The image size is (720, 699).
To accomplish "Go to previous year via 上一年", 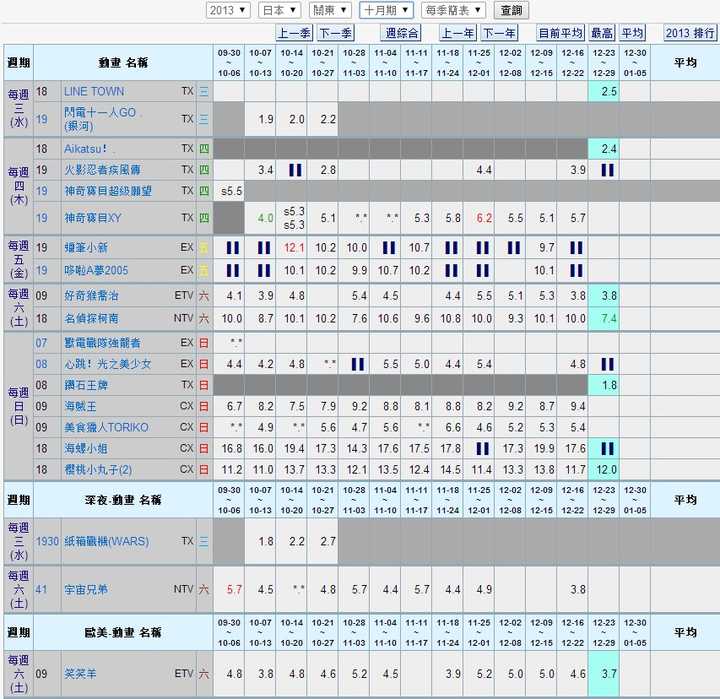I will 457,33.
